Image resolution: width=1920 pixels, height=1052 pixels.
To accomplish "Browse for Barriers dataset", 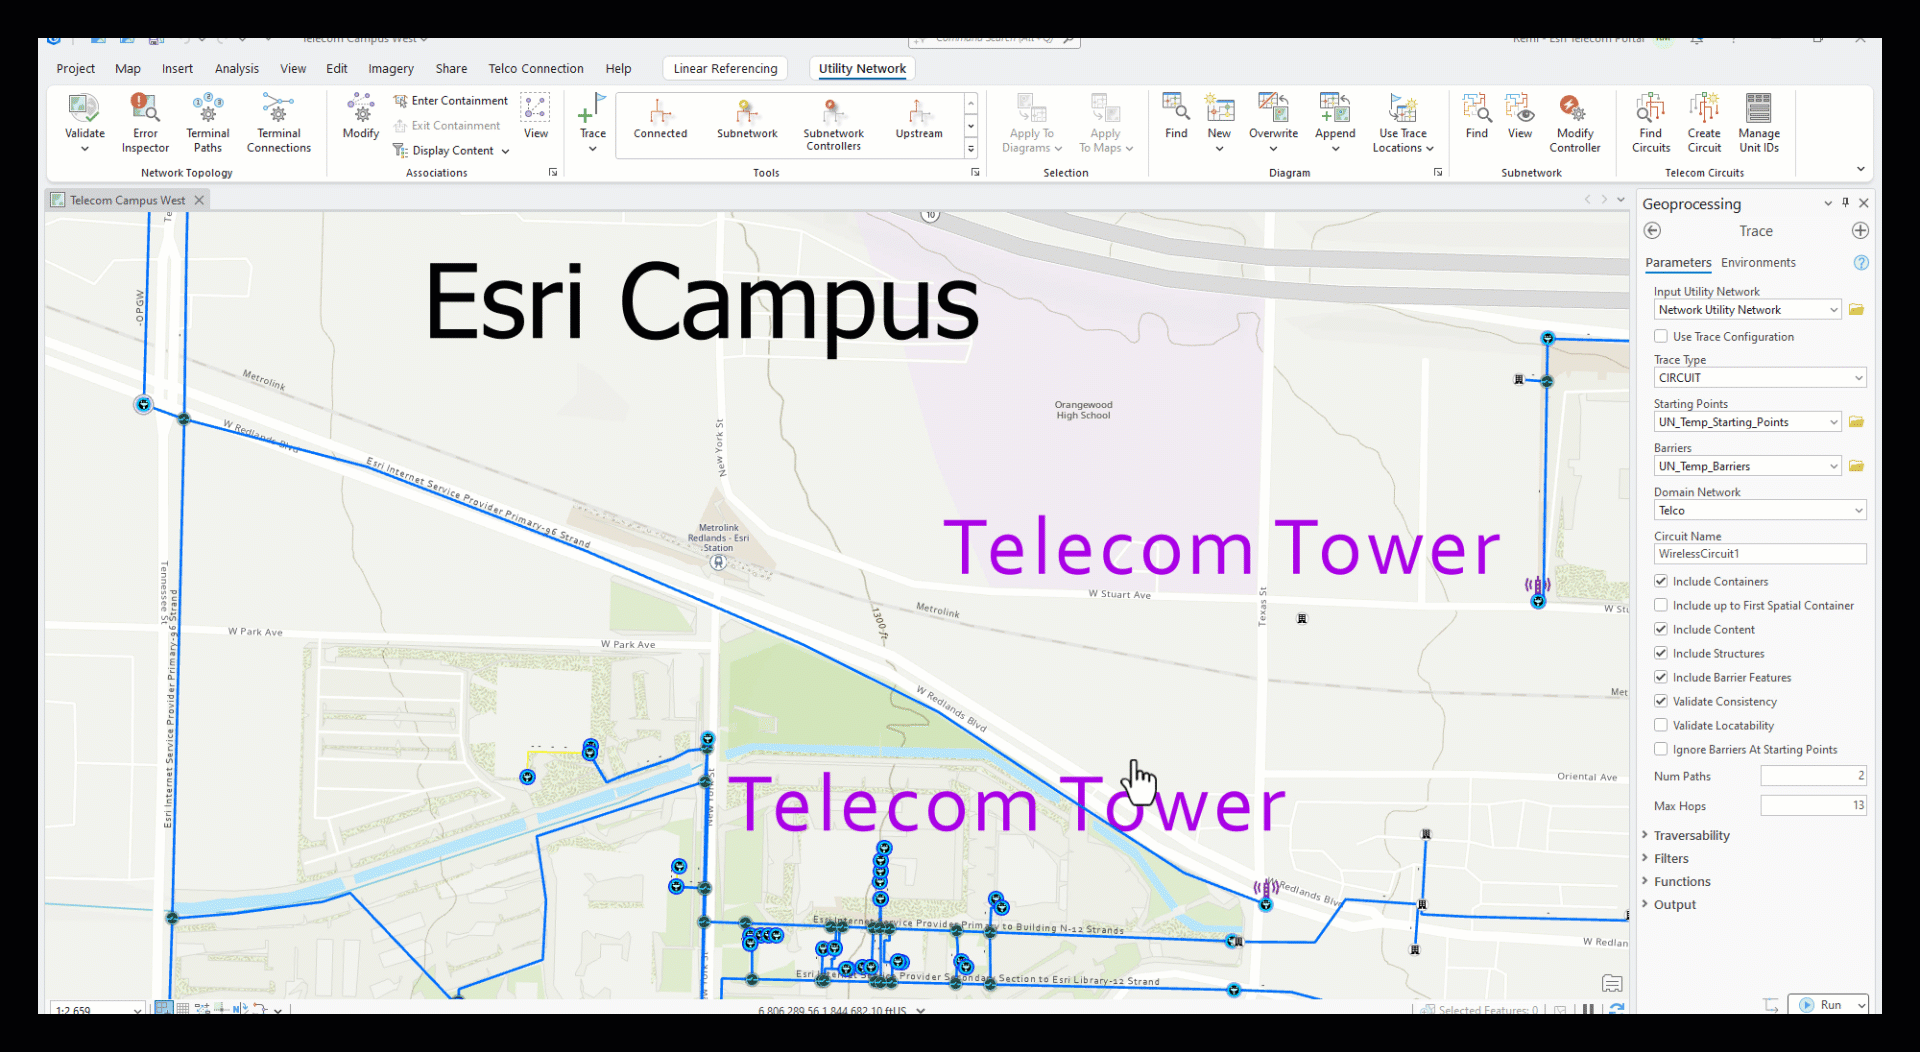I will click(1856, 466).
